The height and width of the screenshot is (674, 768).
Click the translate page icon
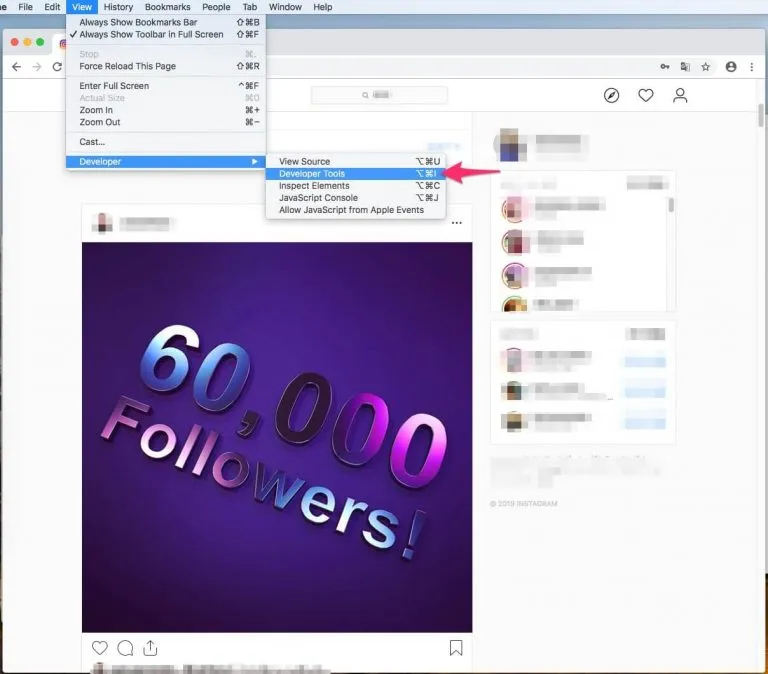(685, 67)
